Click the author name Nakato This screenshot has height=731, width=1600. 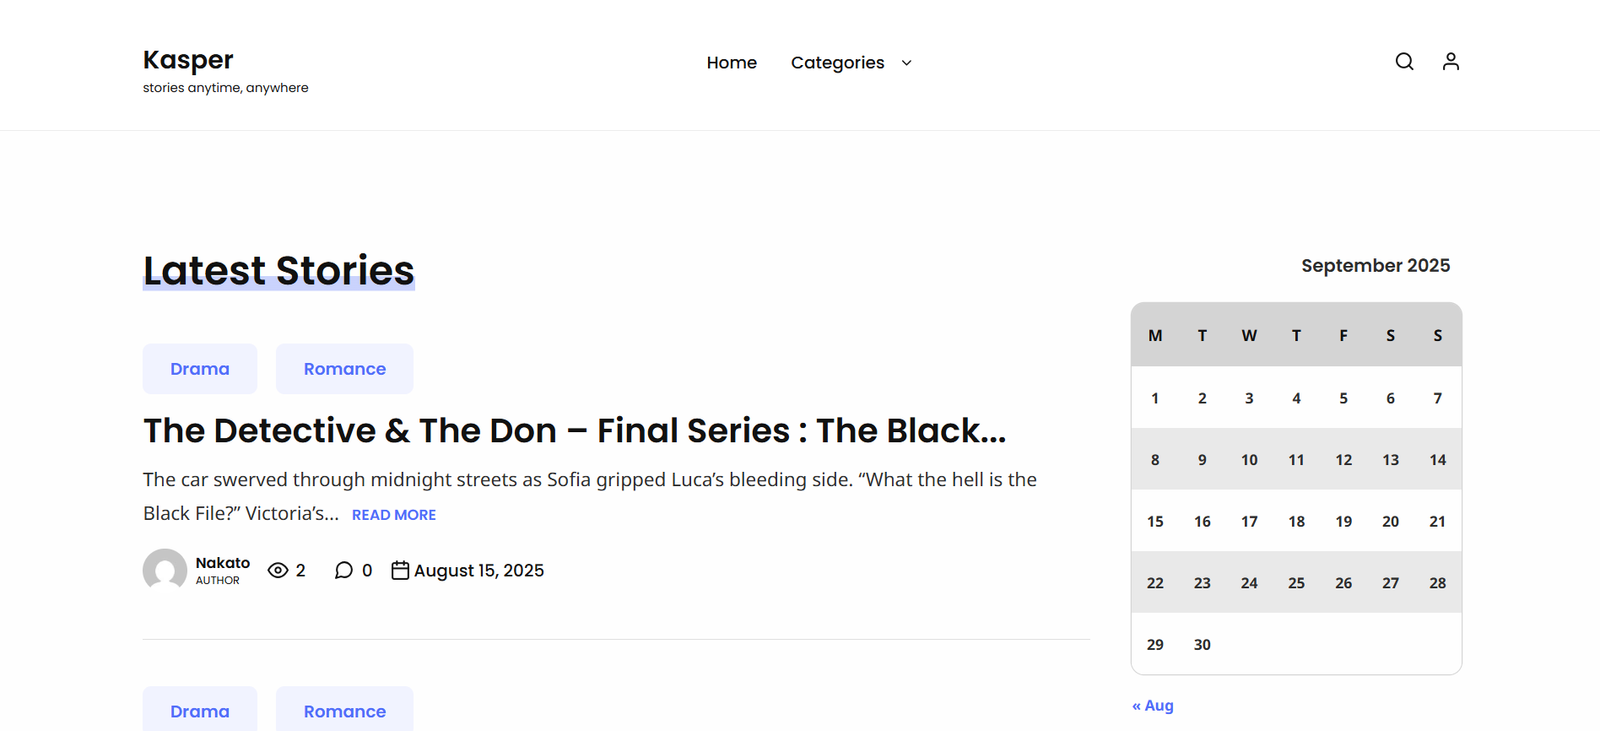tap(223, 563)
